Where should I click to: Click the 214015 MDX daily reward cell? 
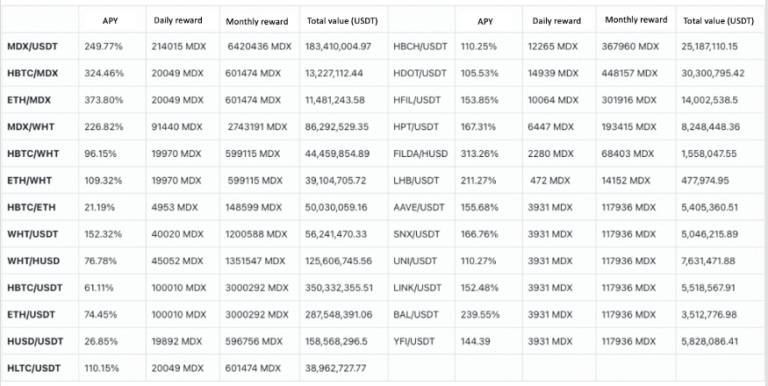click(x=179, y=47)
